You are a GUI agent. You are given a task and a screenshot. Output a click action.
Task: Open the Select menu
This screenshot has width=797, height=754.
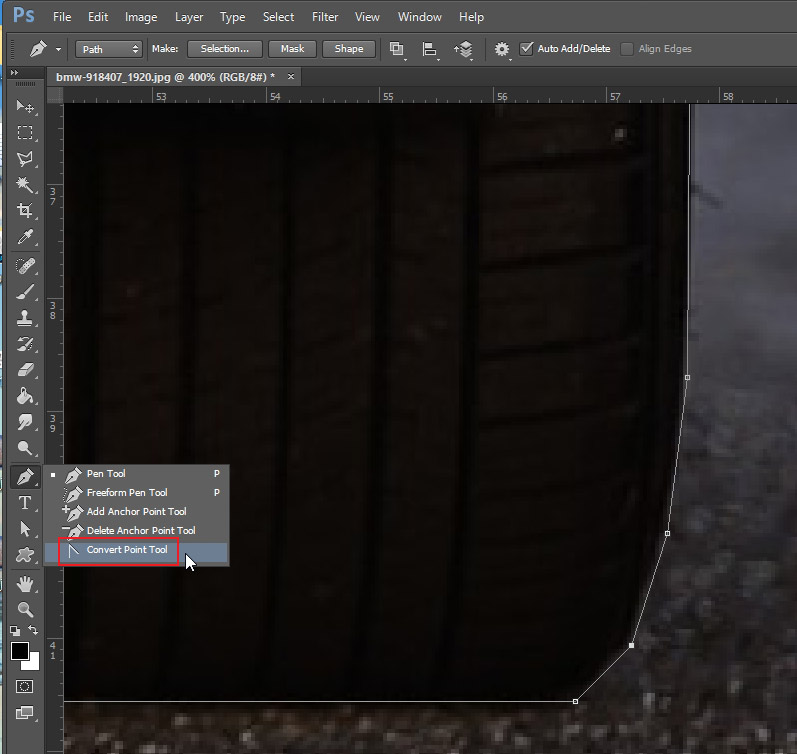coord(278,17)
